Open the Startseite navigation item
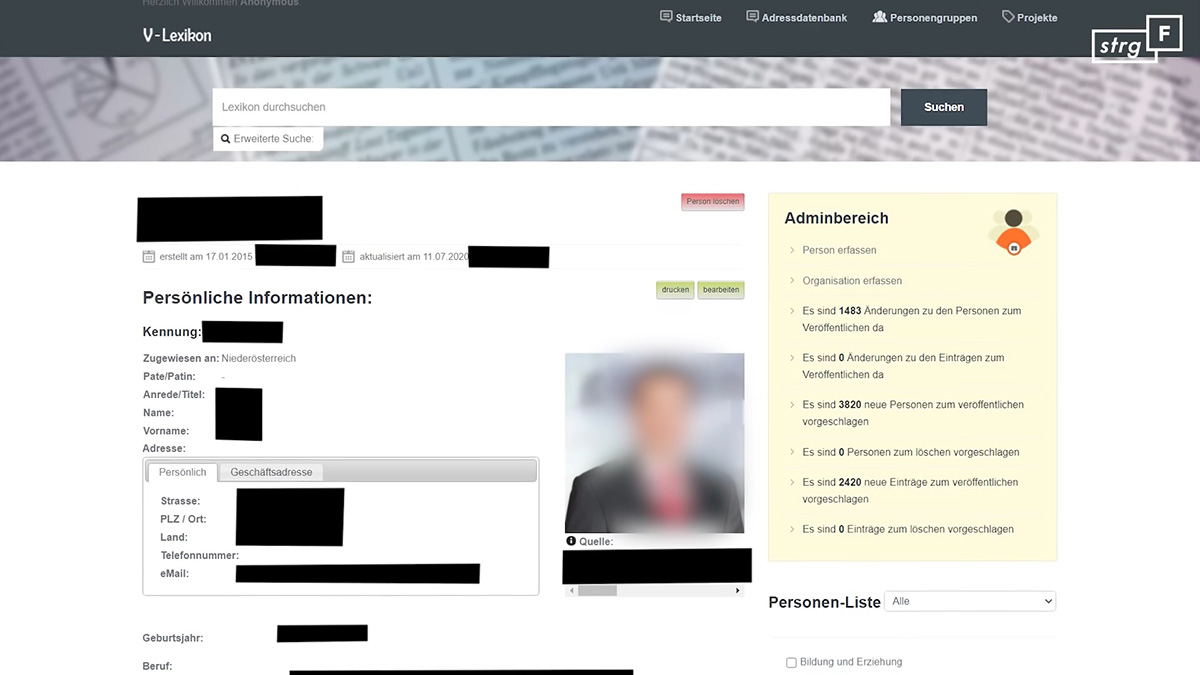 coord(691,17)
